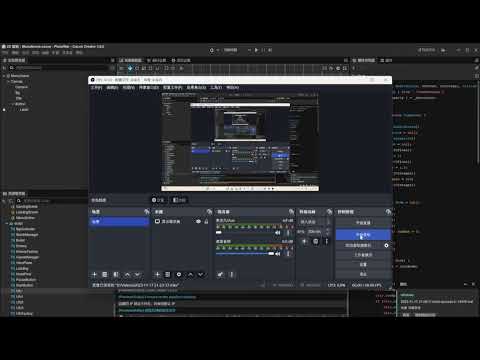This screenshot has width=480, height=360.
Task: Switch to Cocos scene editor tab
Action: tap(130, 60)
